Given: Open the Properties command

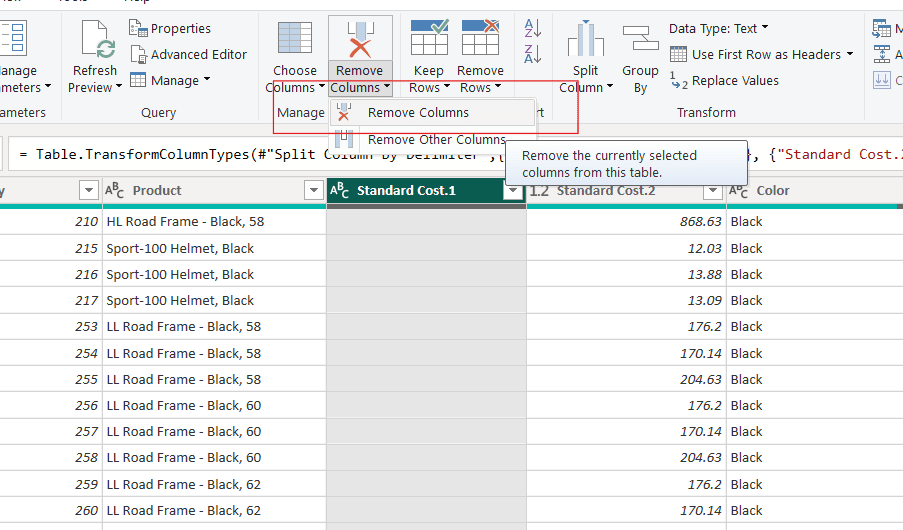Looking at the screenshot, I should tap(170, 28).
